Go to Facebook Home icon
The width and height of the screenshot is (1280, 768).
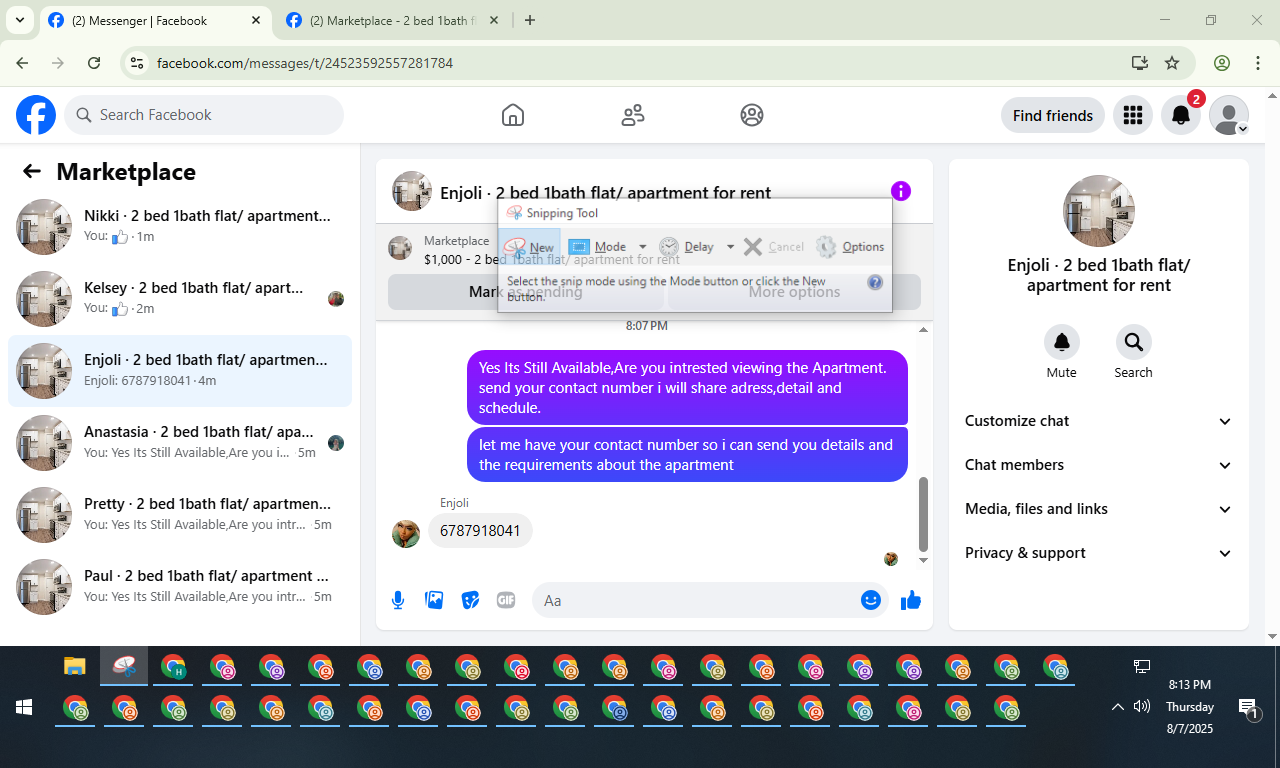click(513, 115)
